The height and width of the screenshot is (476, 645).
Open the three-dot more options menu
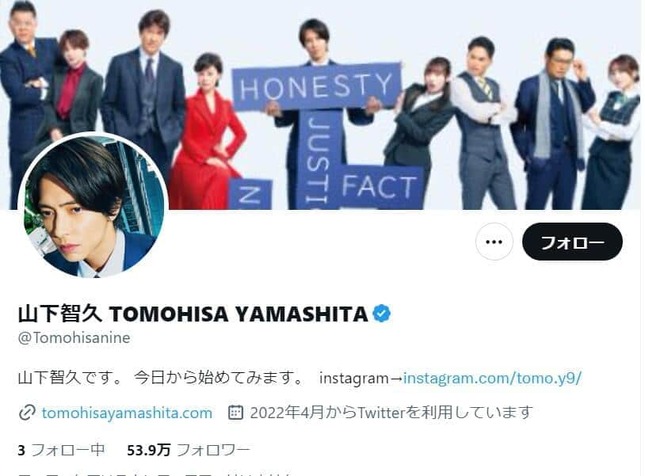click(x=494, y=241)
